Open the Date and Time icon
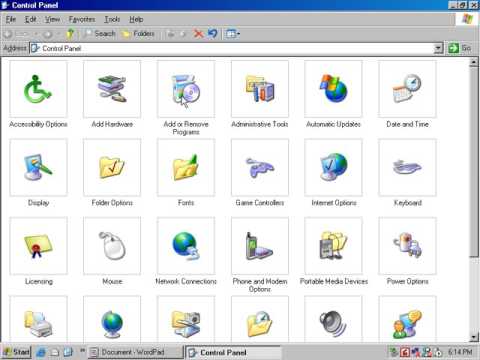The image size is (480, 360). click(x=407, y=89)
